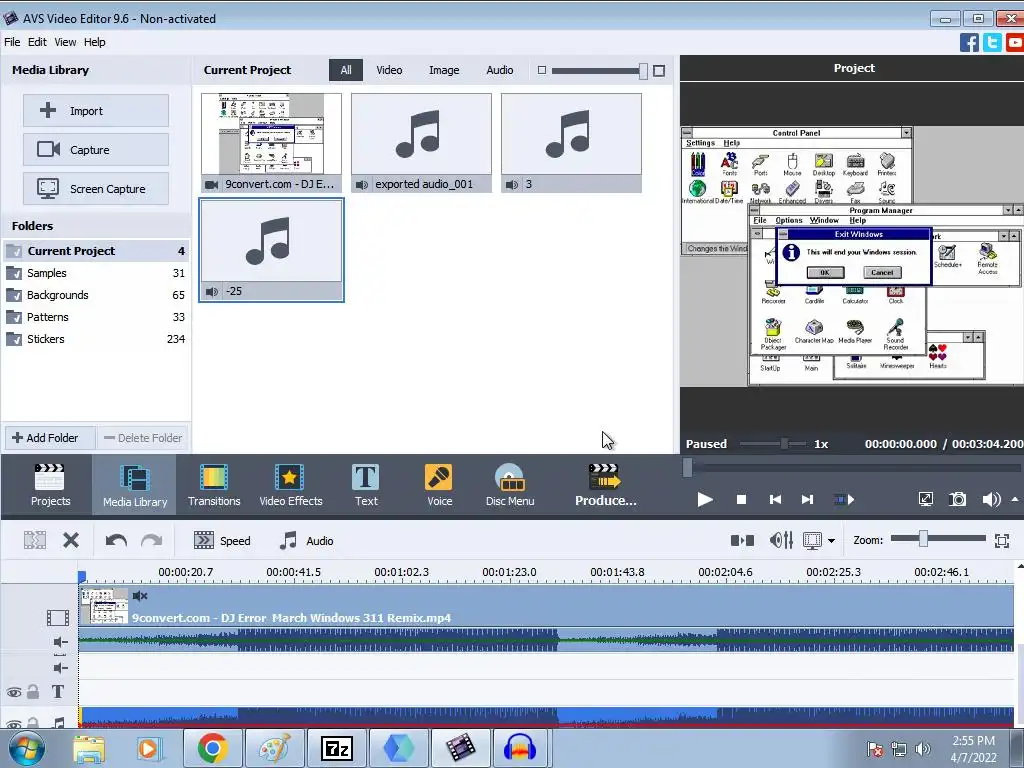This screenshot has height=768, width=1024.
Task: Select the All filter tab
Action: tap(346, 70)
